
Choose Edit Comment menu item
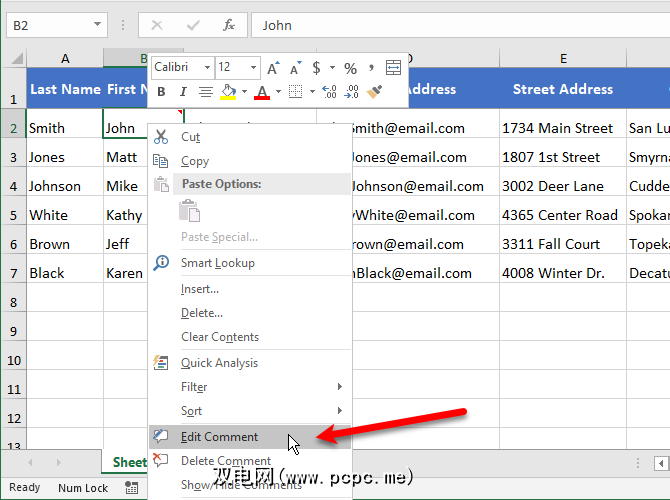click(x=250, y=437)
